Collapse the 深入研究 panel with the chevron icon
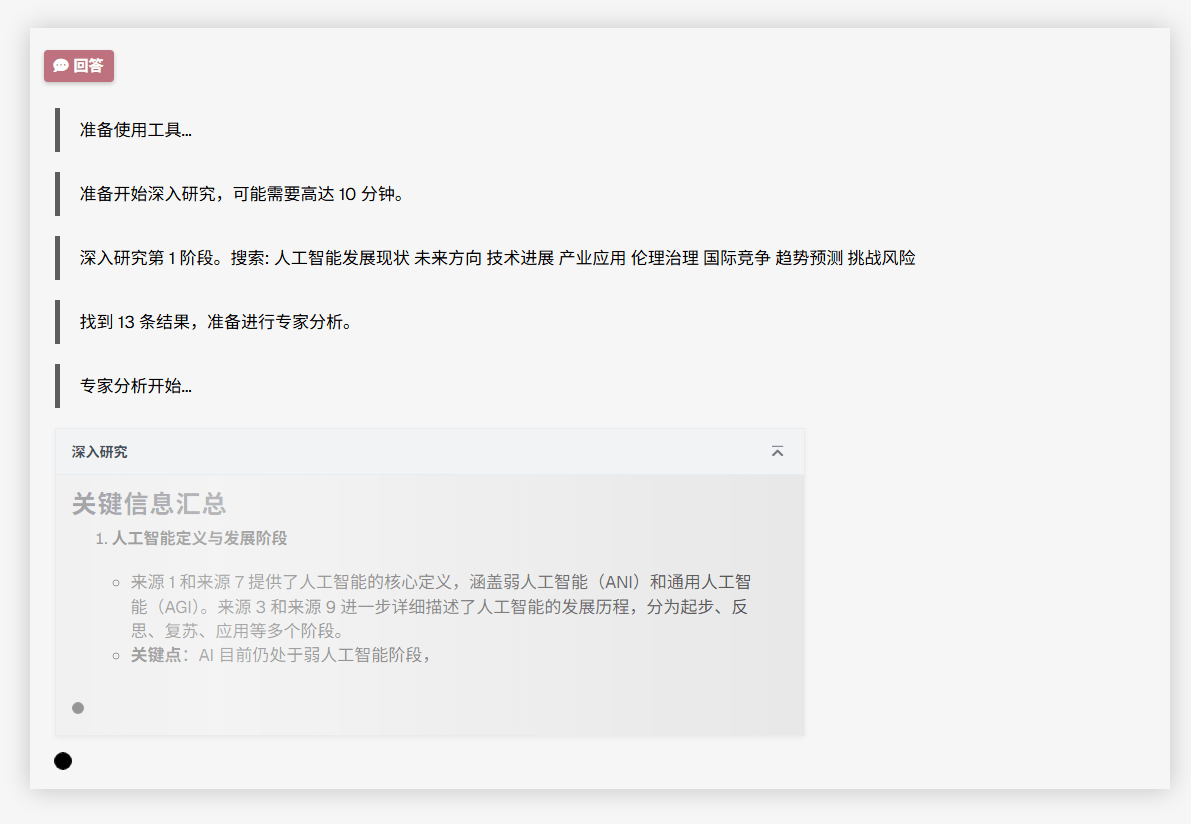The height and width of the screenshot is (824, 1191). coord(777,452)
